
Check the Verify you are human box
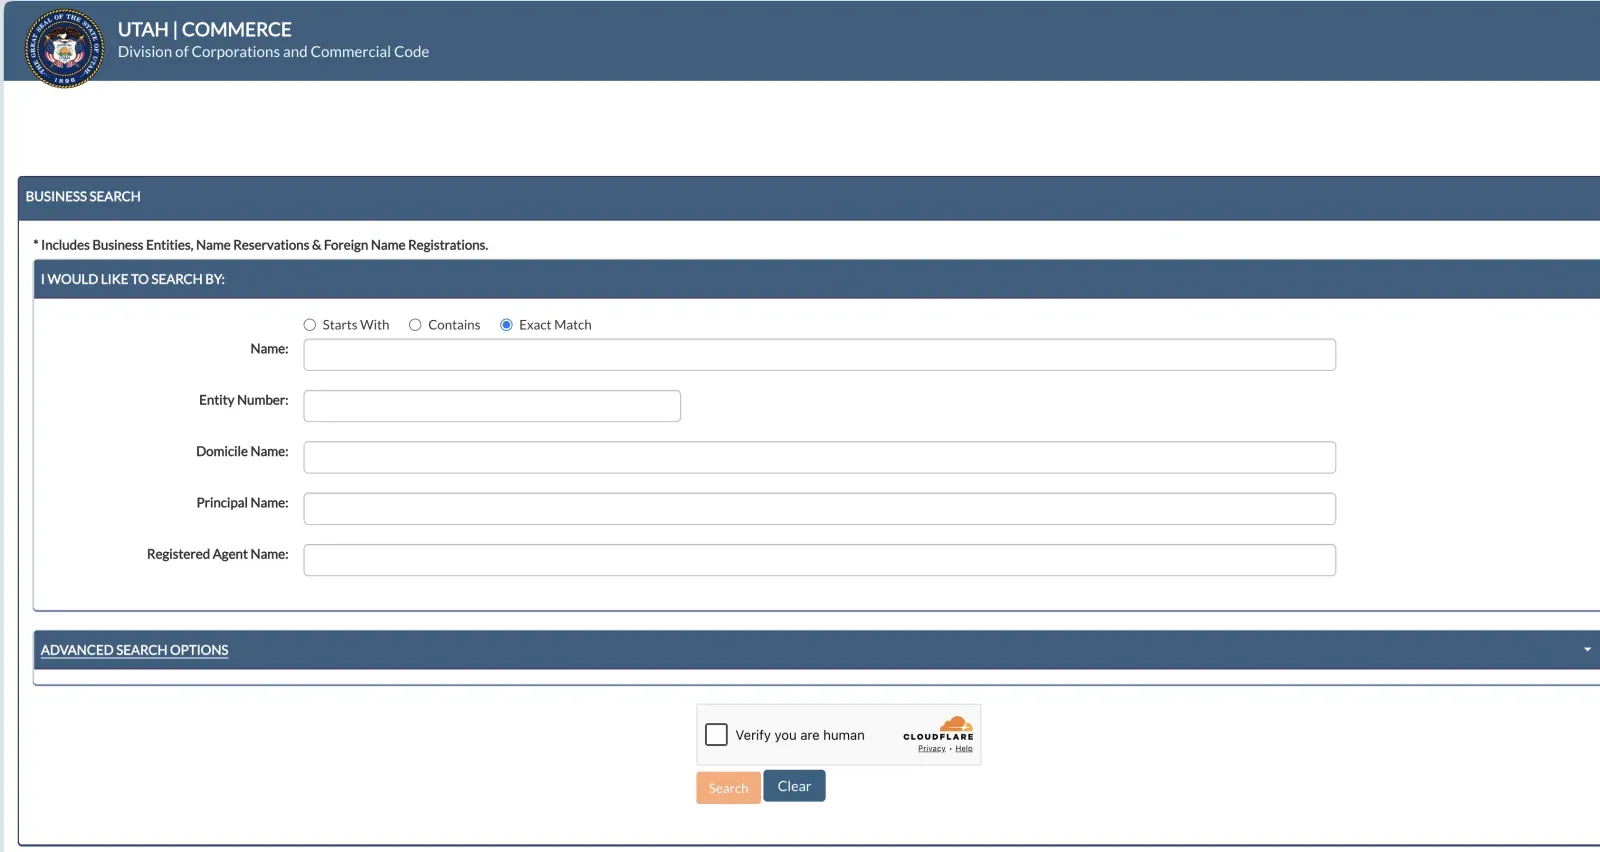[x=716, y=735]
